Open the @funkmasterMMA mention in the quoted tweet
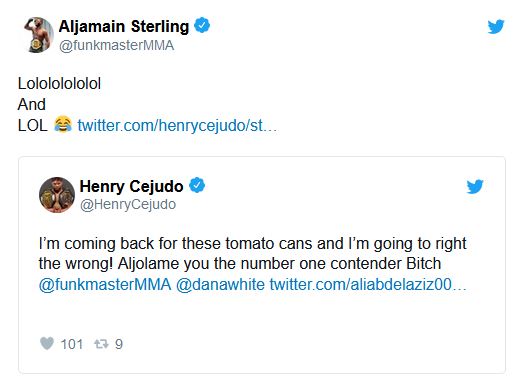 [x=105, y=285]
